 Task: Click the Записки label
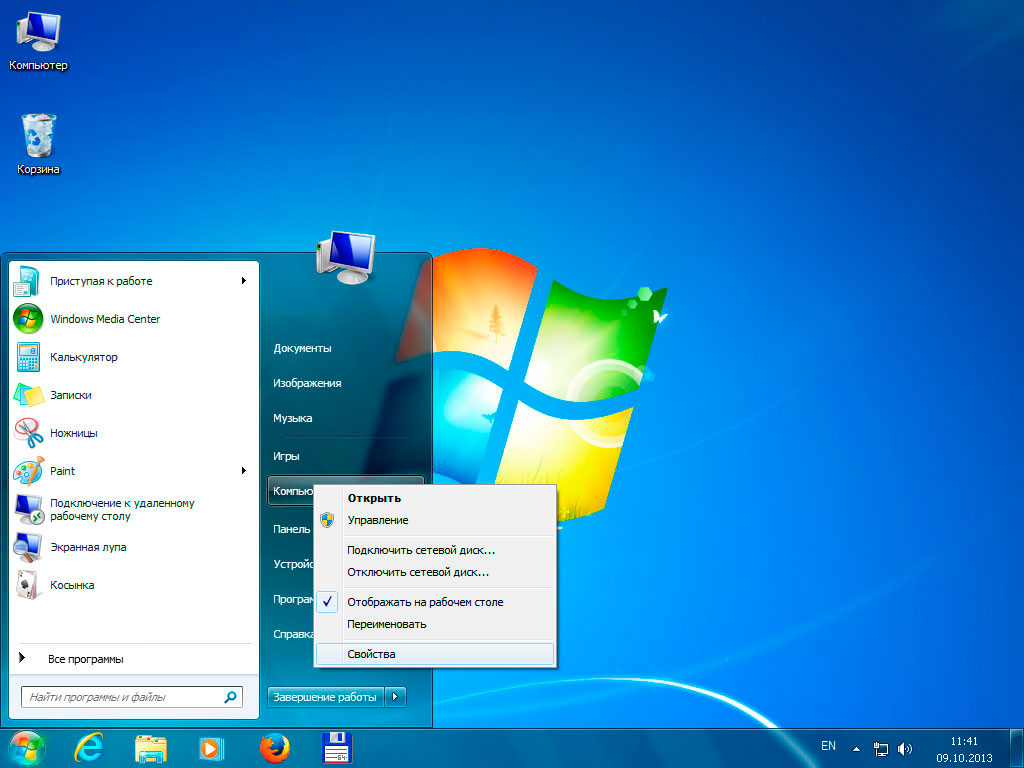click(71, 395)
